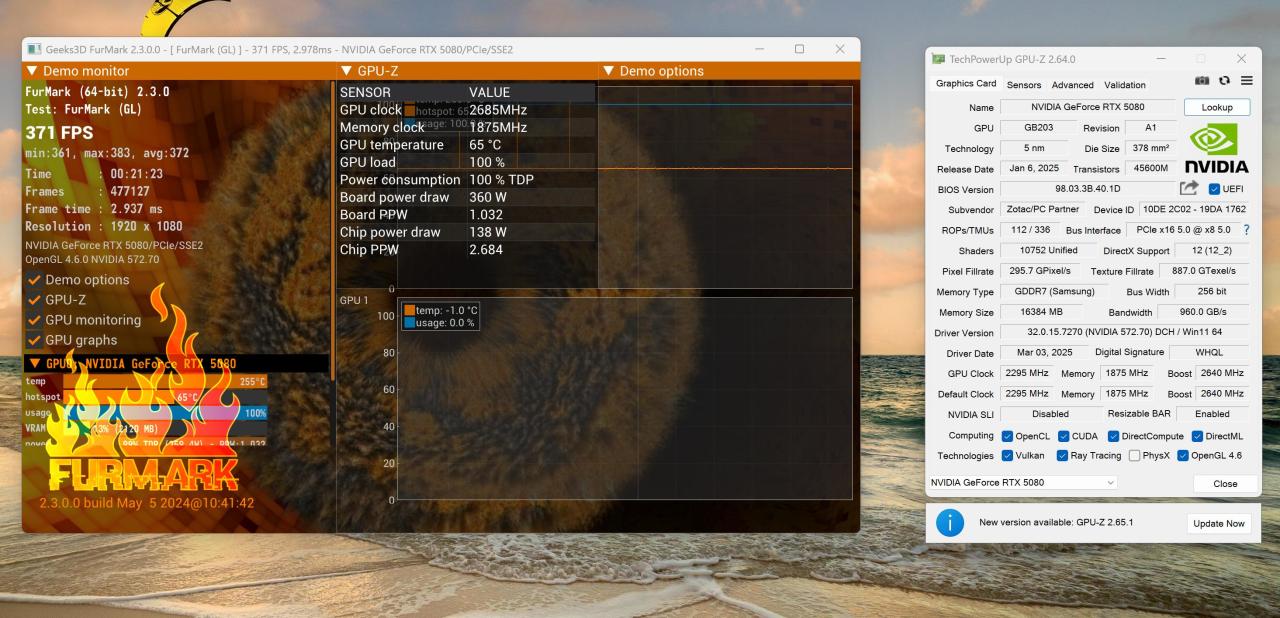Collapse the Demo monitor panel
Image resolution: width=1280 pixels, height=618 pixels.
click(32, 71)
